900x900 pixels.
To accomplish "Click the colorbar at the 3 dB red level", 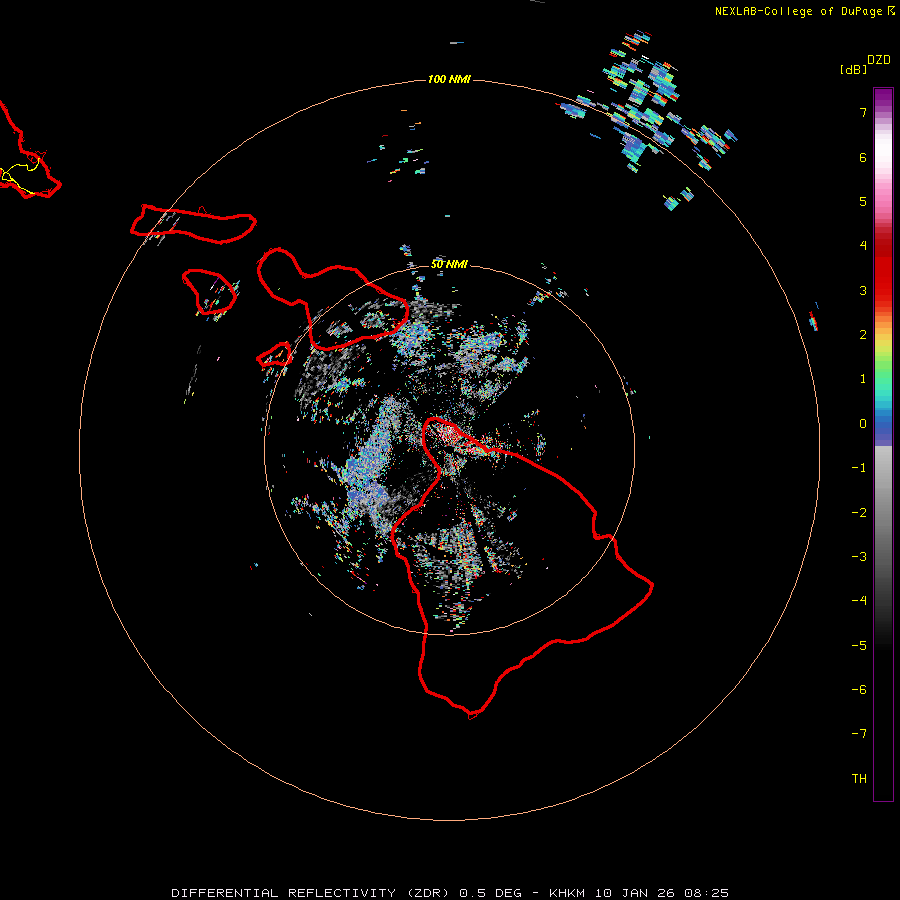I will point(883,290).
